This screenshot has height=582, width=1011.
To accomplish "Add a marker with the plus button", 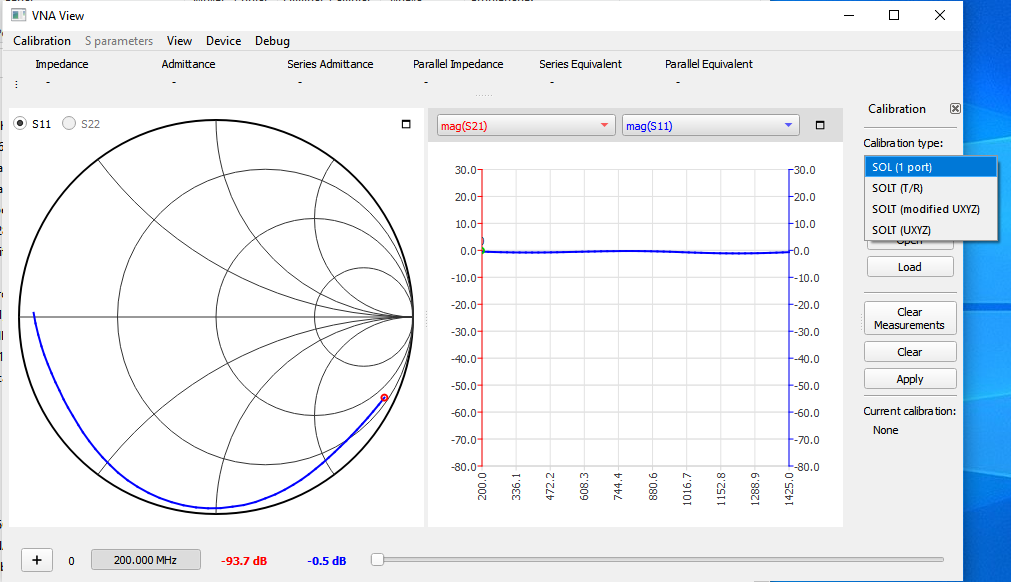I will pyautogui.click(x=37, y=560).
